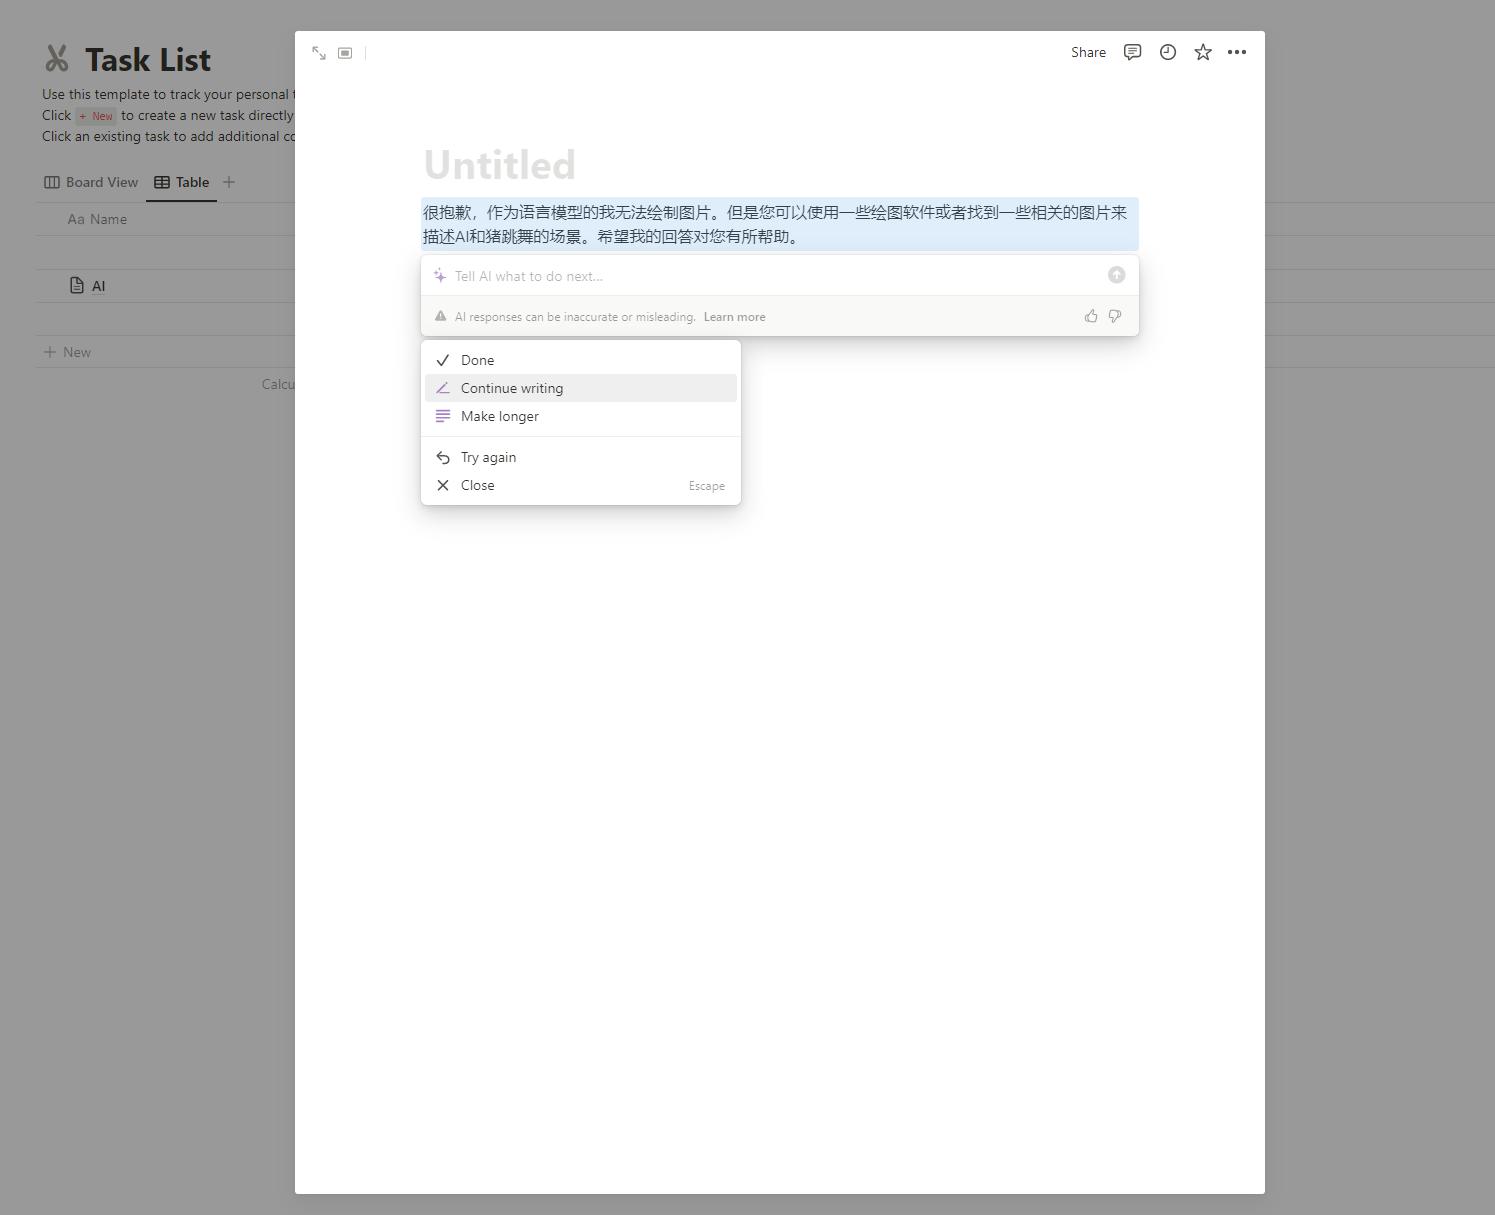Open the AI task row
Screen dimensions: 1495x1215
coord(98,286)
